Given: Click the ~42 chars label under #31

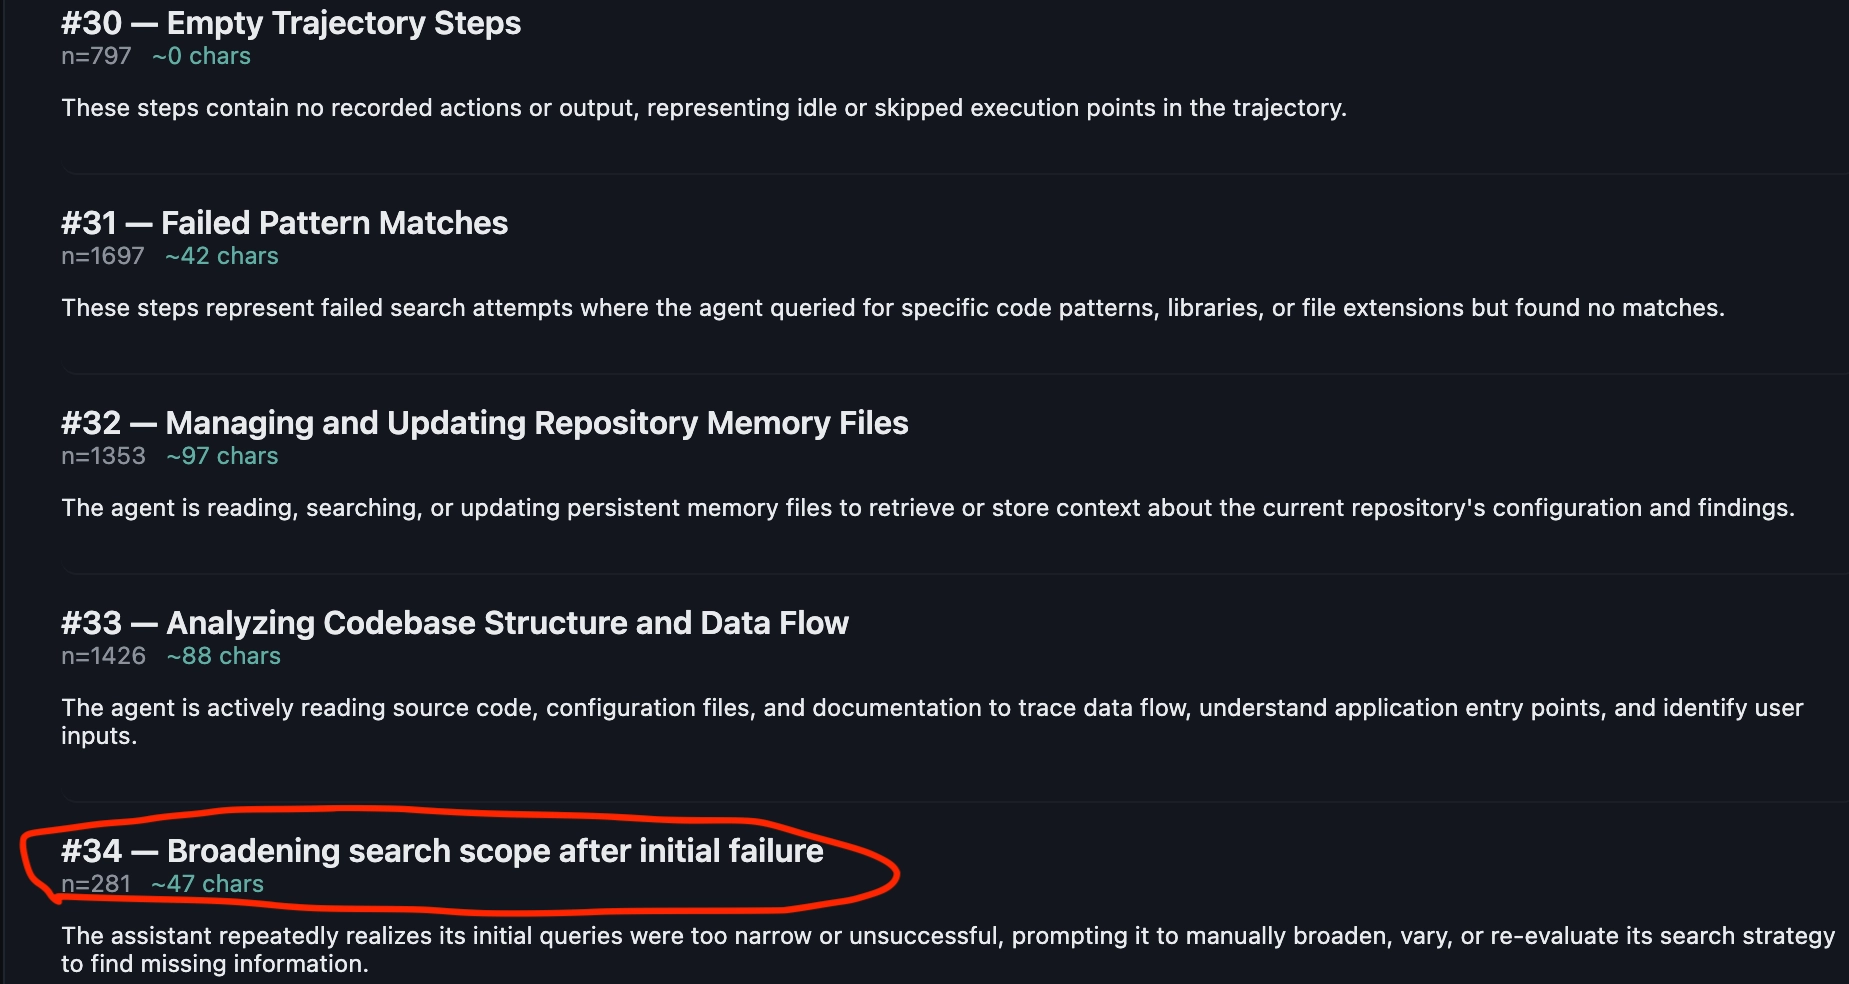Looking at the screenshot, I should 222,256.
